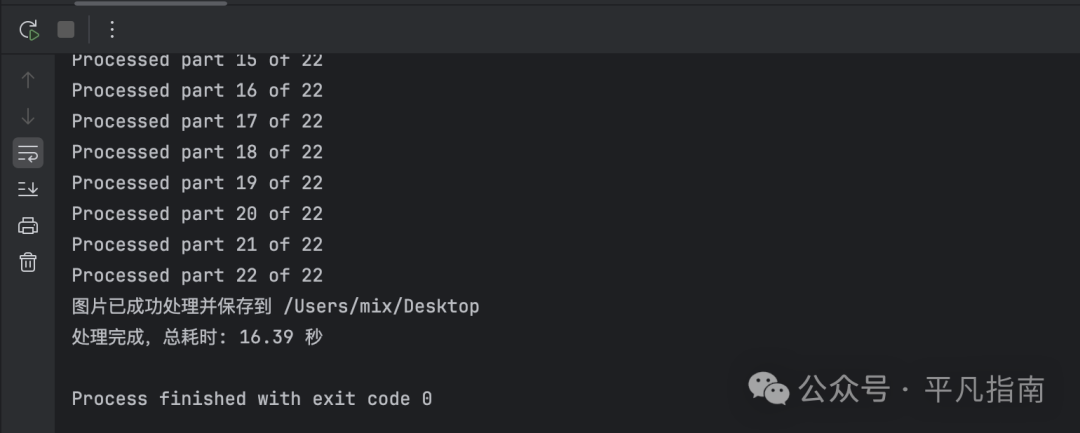Viewport: 1080px width, 433px height.
Task: Rerun the program with the rerun icon
Action: [x=29, y=30]
